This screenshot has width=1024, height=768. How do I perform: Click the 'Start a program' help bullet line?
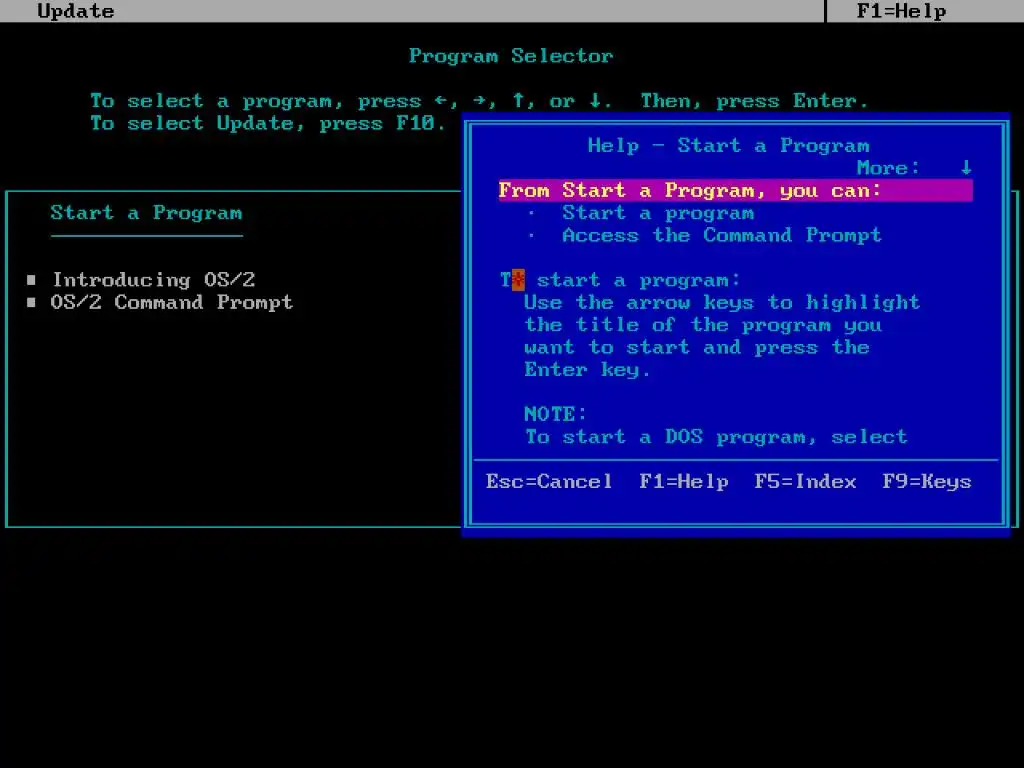[x=658, y=213]
